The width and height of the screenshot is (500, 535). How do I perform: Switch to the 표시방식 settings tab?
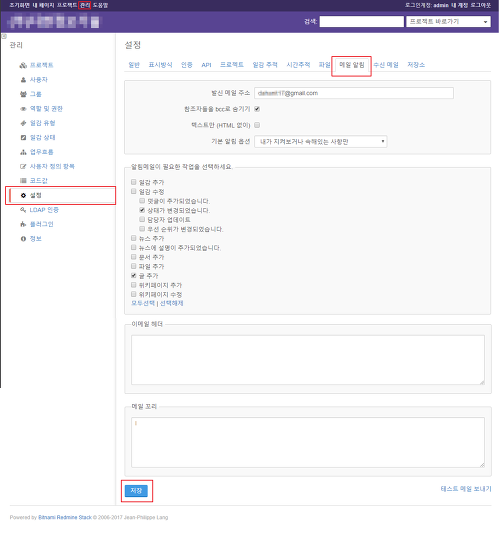click(160, 65)
